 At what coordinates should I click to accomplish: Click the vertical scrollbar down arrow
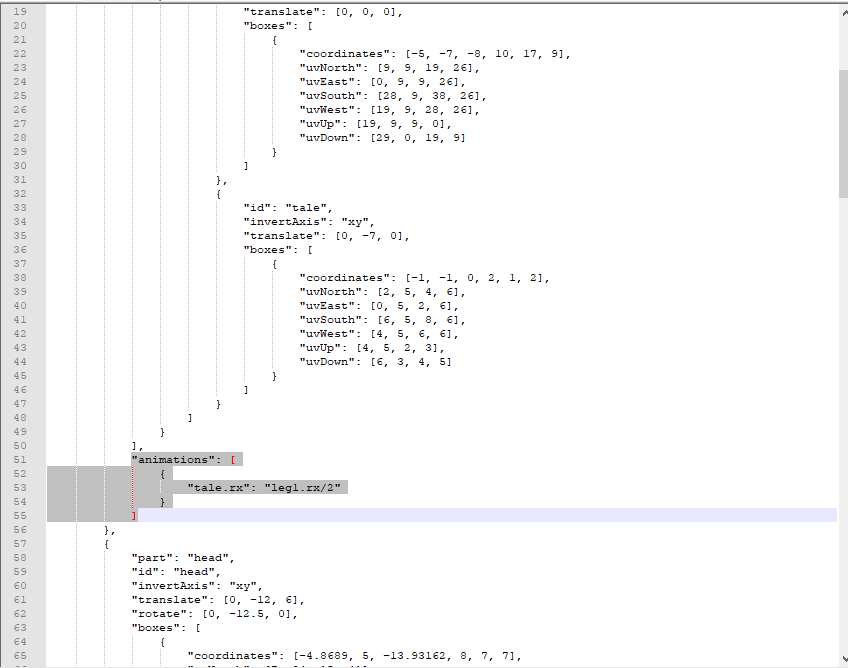844,658
